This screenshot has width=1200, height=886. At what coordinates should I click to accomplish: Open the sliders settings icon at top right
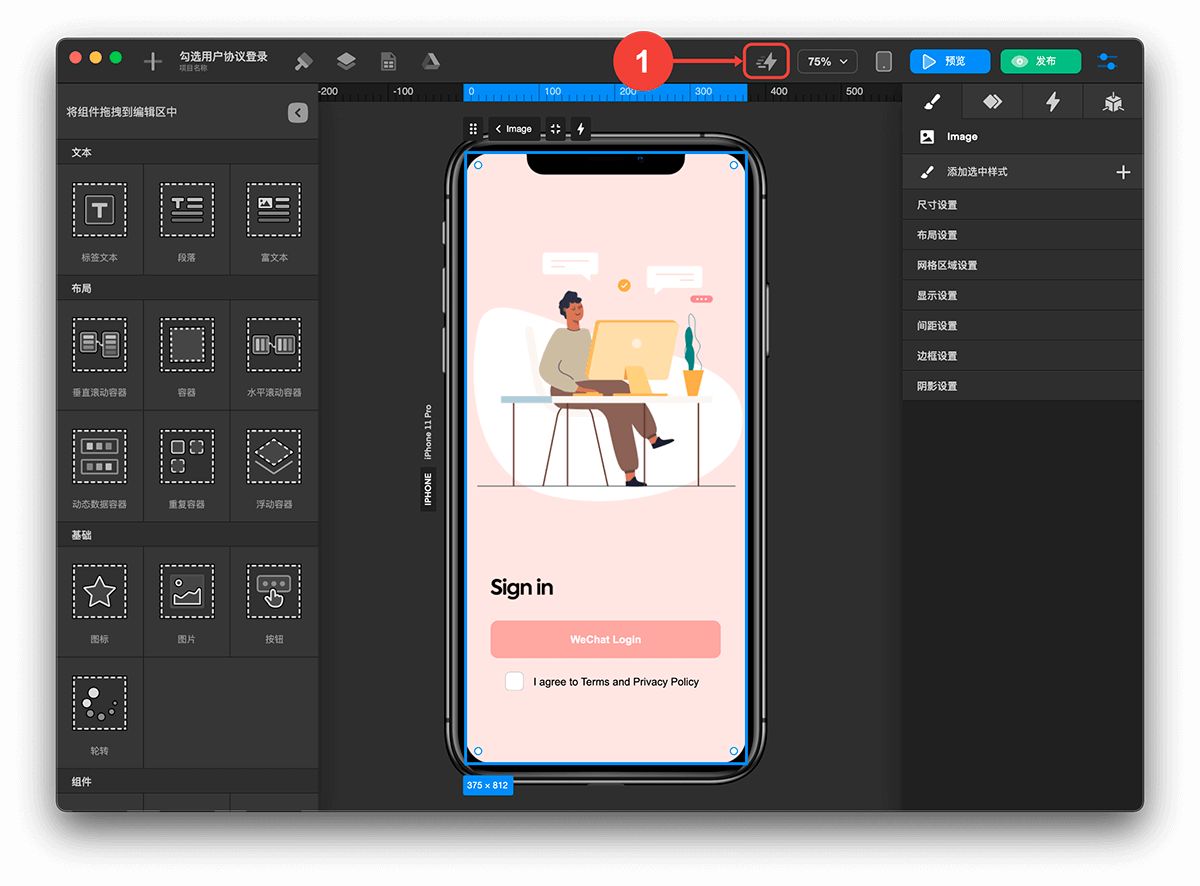coord(1107,62)
